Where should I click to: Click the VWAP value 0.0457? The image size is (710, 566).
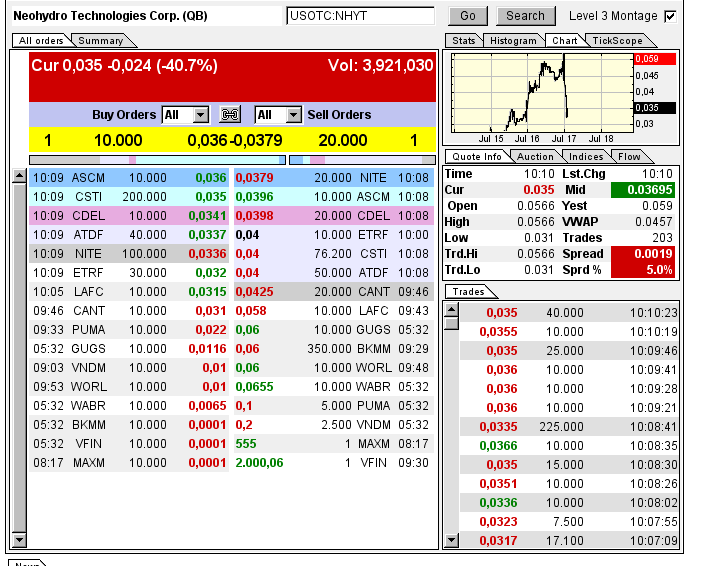(x=653, y=222)
